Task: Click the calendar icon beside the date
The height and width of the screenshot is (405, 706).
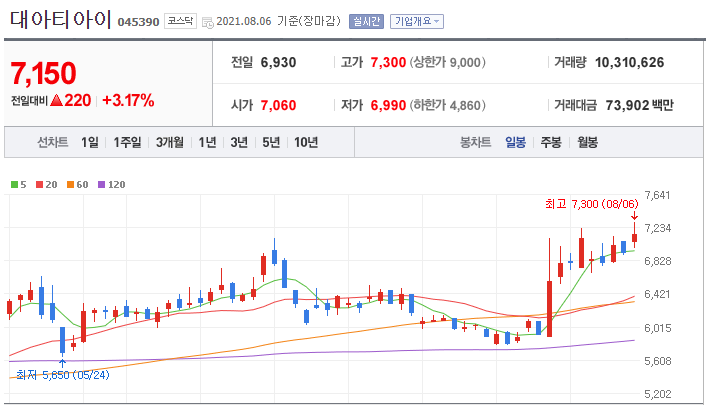Action: 208,22
